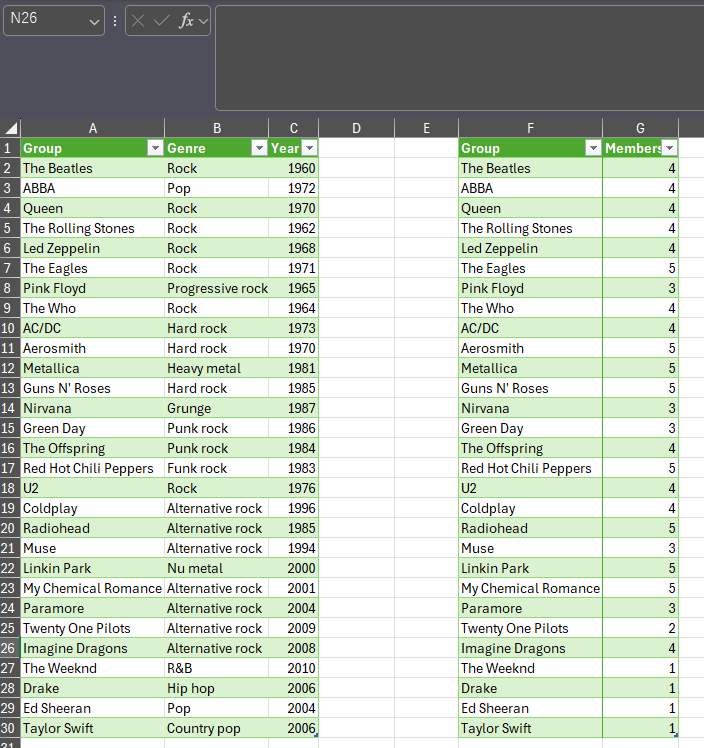Click the Genre header cell

217,148
